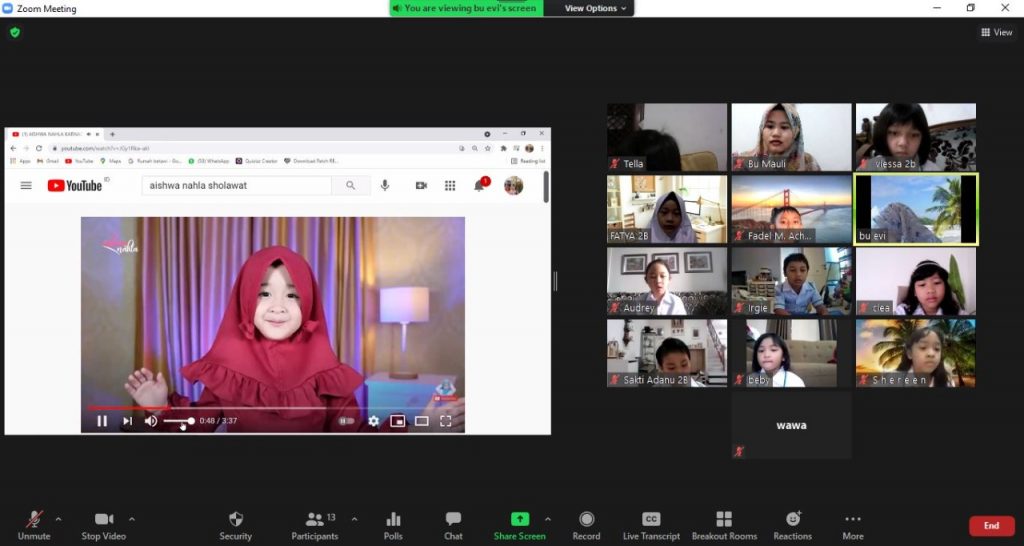
Task: Start recording with the Record button
Action: tap(586, 520)
